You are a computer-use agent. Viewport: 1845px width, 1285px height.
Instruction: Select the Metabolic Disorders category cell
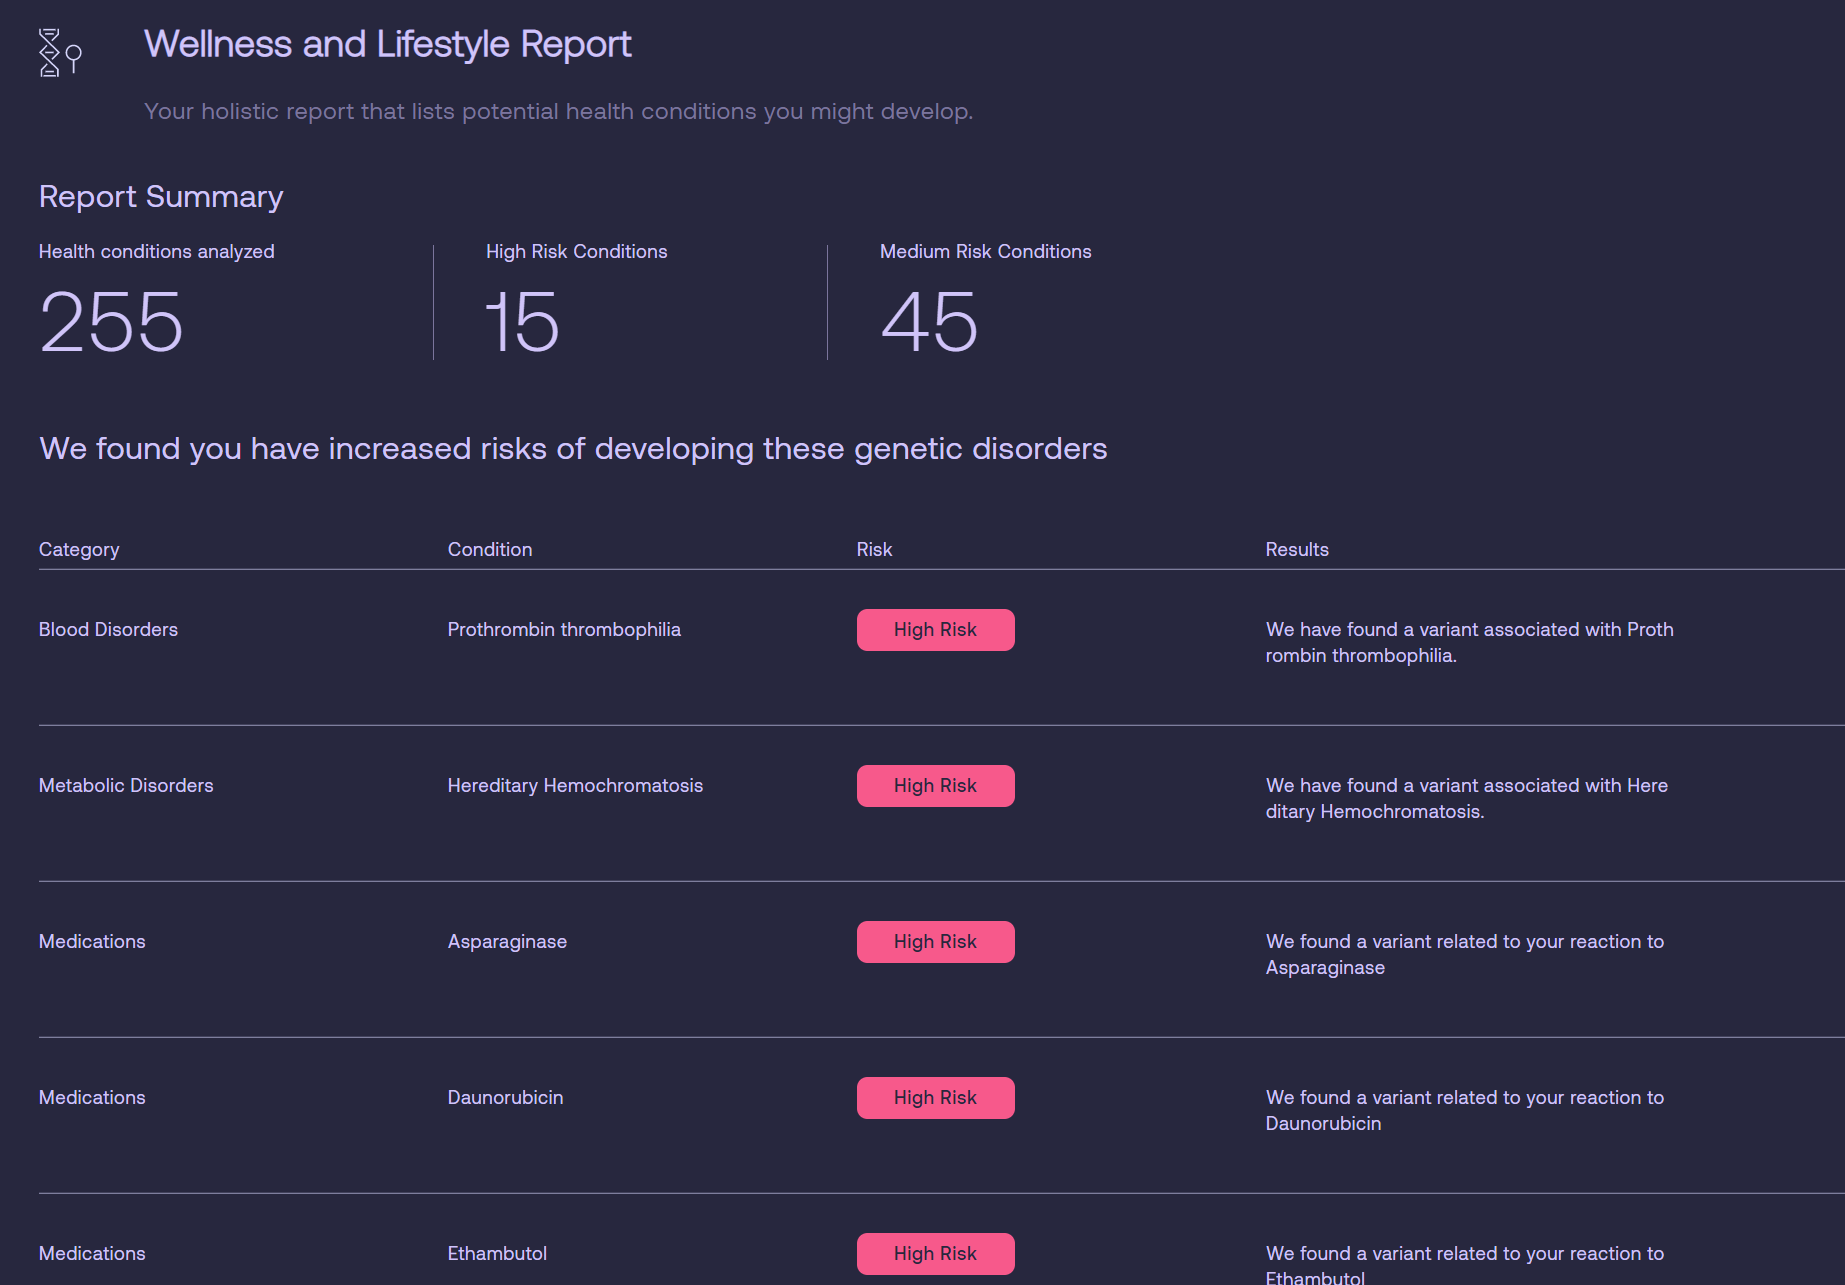click(126, 786)
